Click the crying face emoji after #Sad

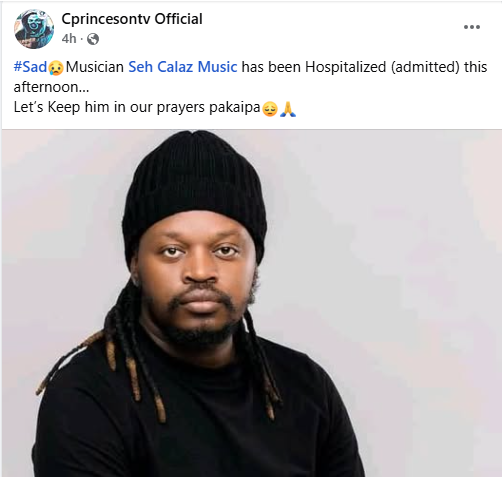coord(56,68)
